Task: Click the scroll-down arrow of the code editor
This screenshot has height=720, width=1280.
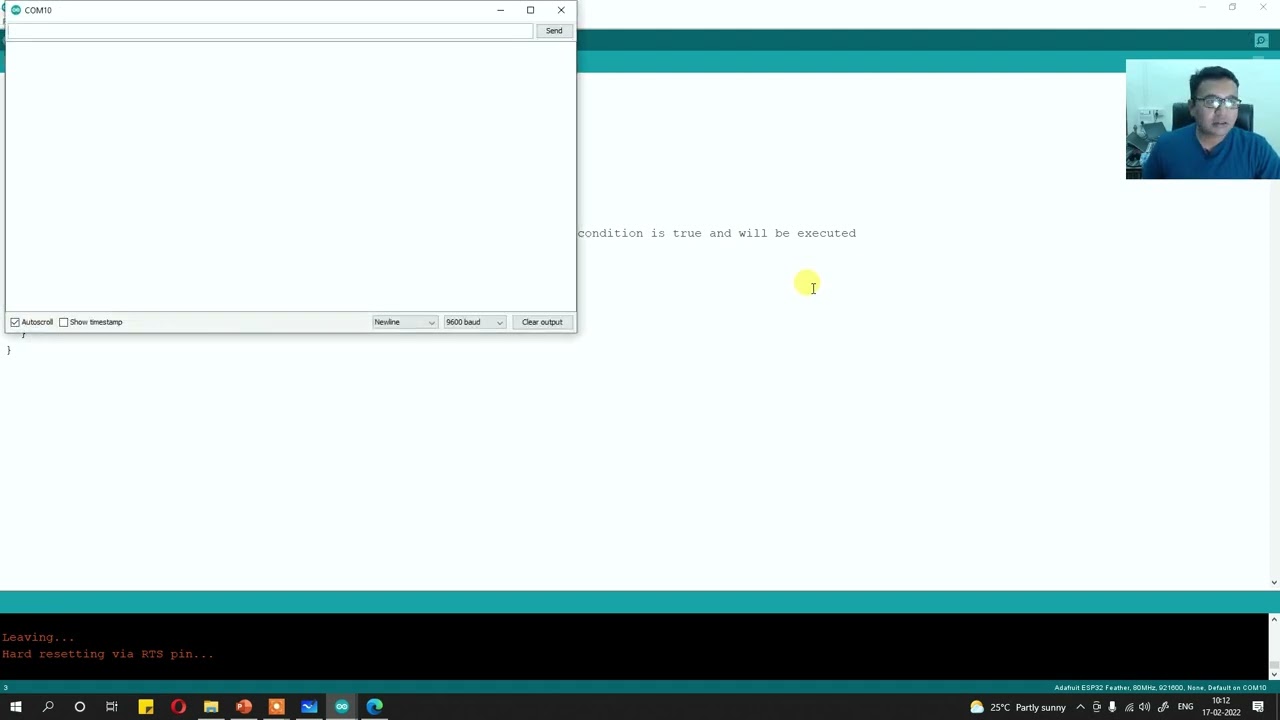Action: click(1274, 582)
